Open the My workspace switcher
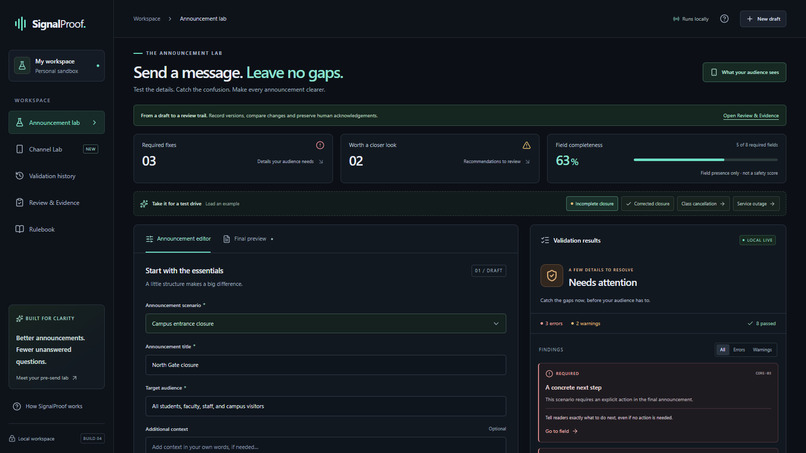The height and width of the screenshot is (453, 806). [x=57, y=66]
